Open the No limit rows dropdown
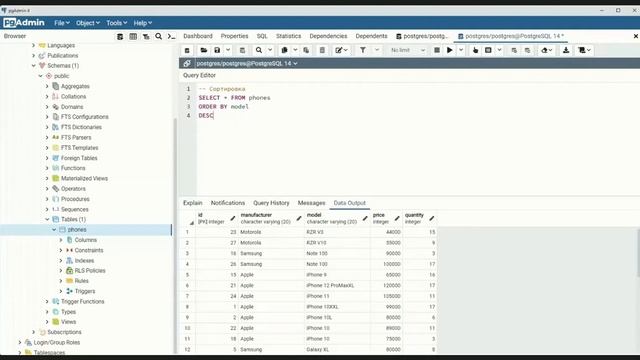Image resolution: width=640 pixels, height=360 pixels. click(407, 50)
